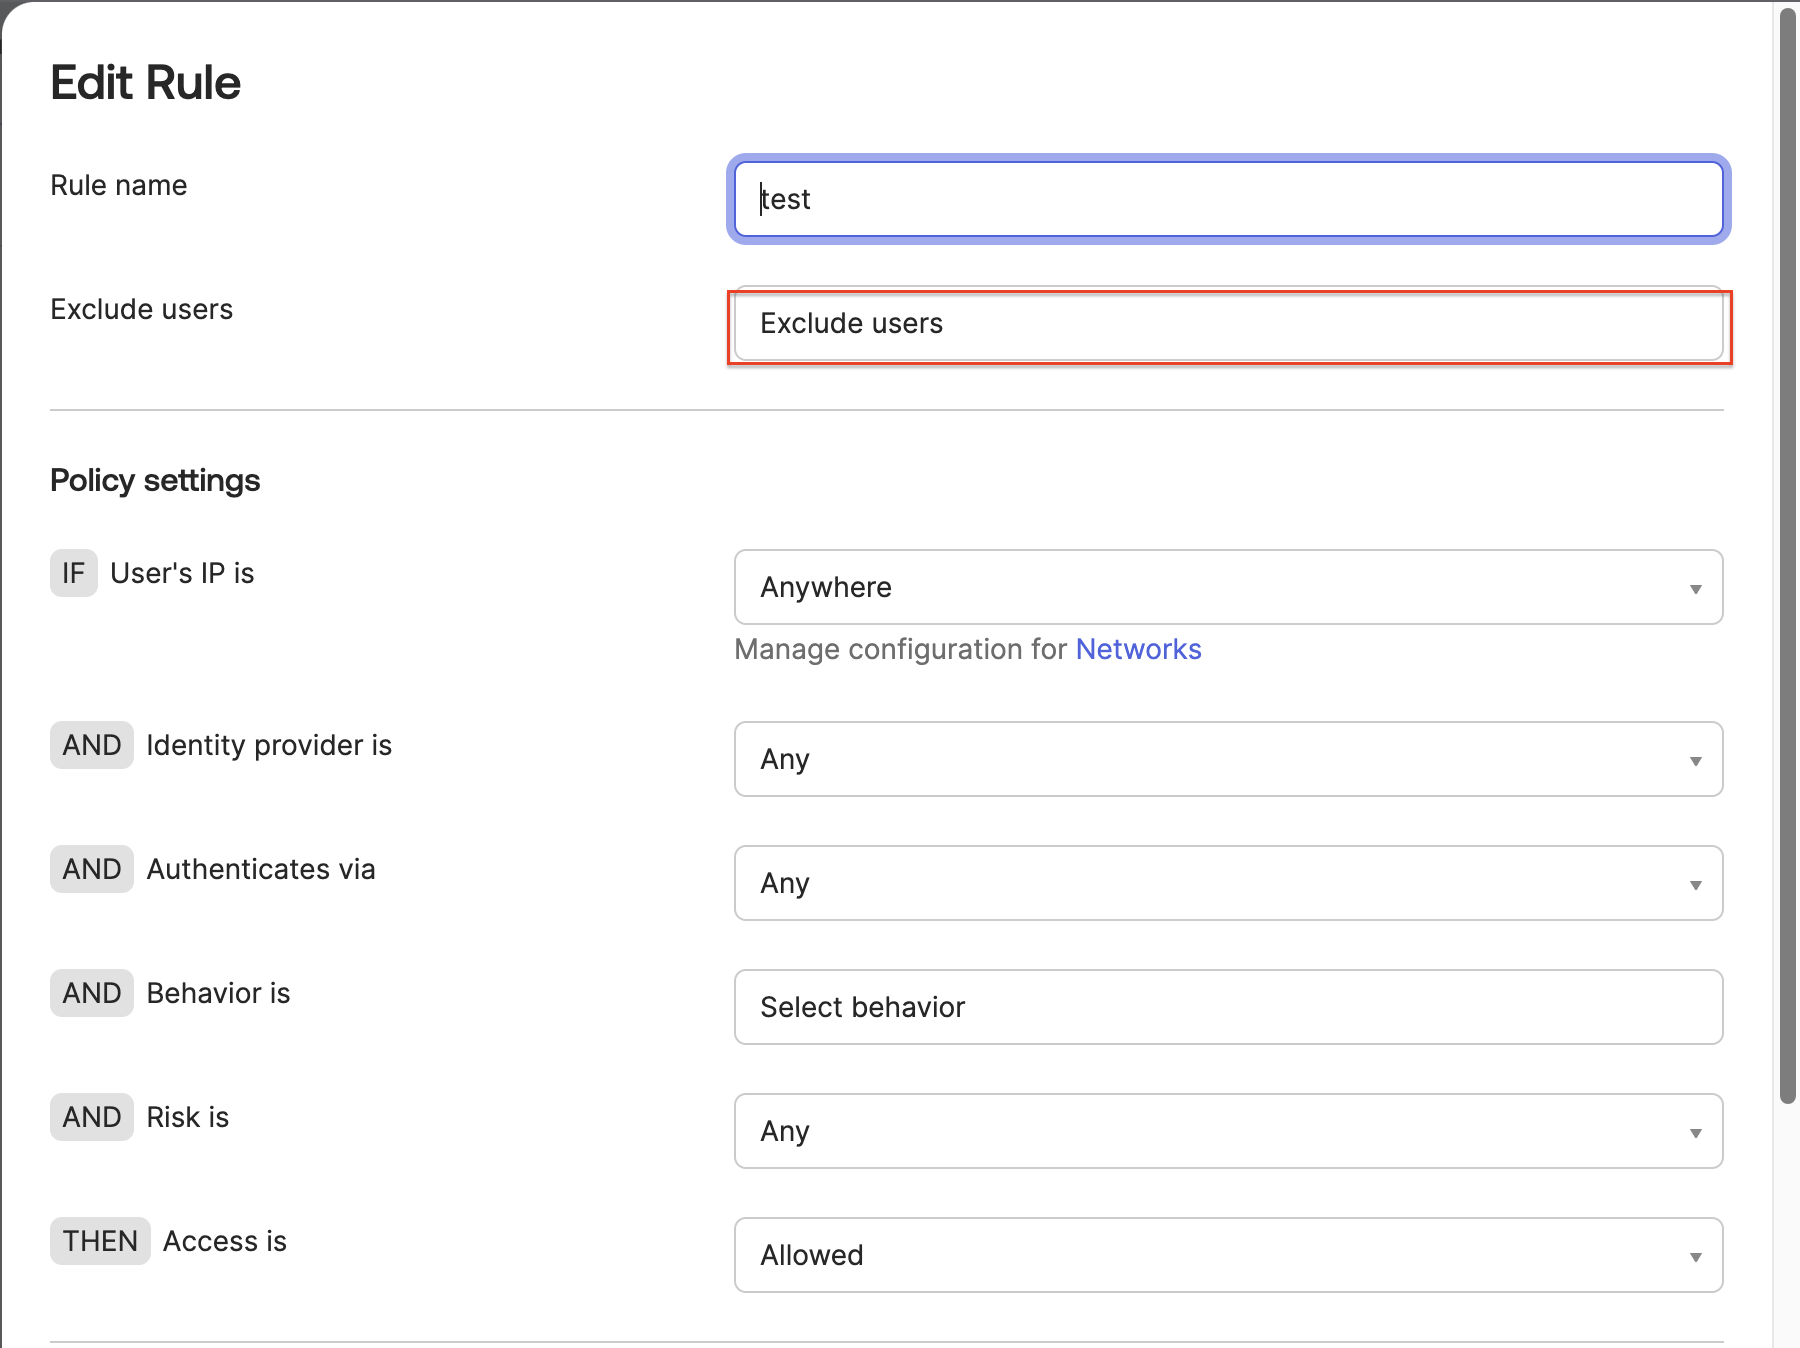Click the AND badge beside Identity provider
This screenshot has height=1348, width=1800.
92,745
